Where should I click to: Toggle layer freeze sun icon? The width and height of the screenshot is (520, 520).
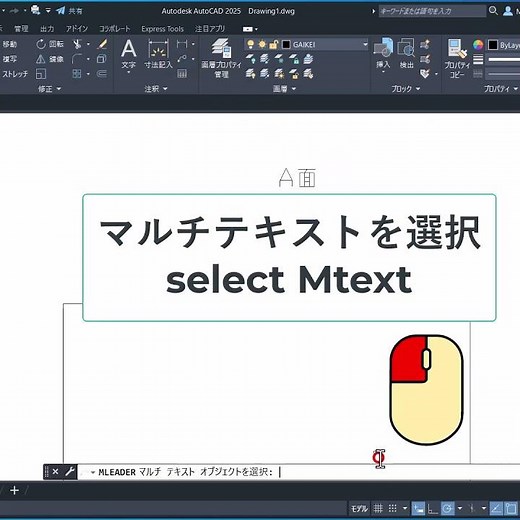pyautogui.click(x=262, y=44)
